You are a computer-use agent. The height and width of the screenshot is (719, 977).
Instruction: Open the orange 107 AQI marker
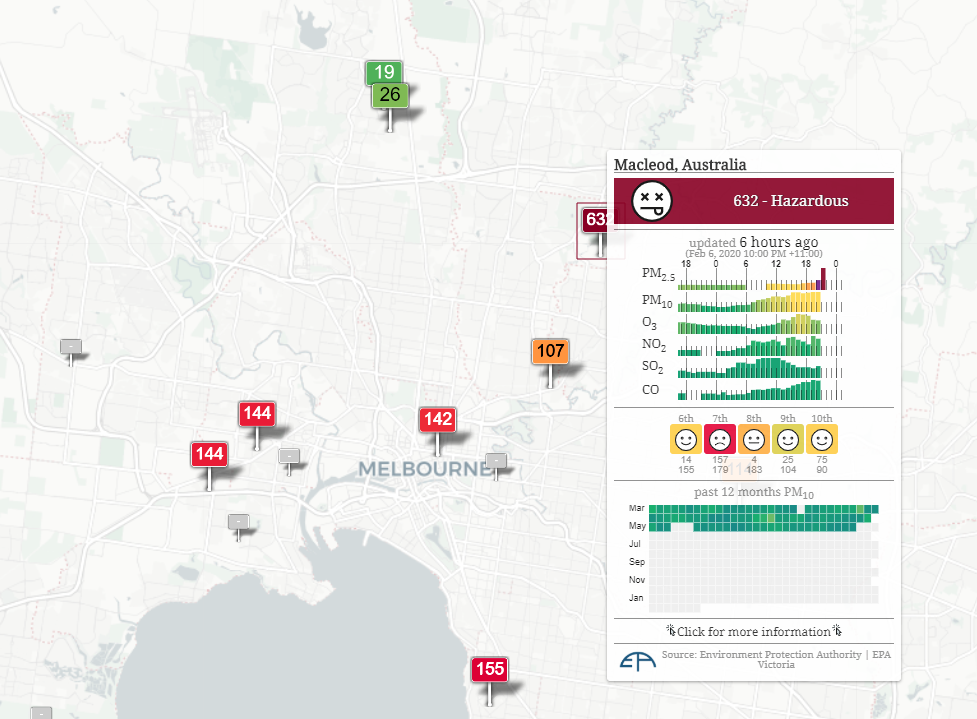pos(550,351)
